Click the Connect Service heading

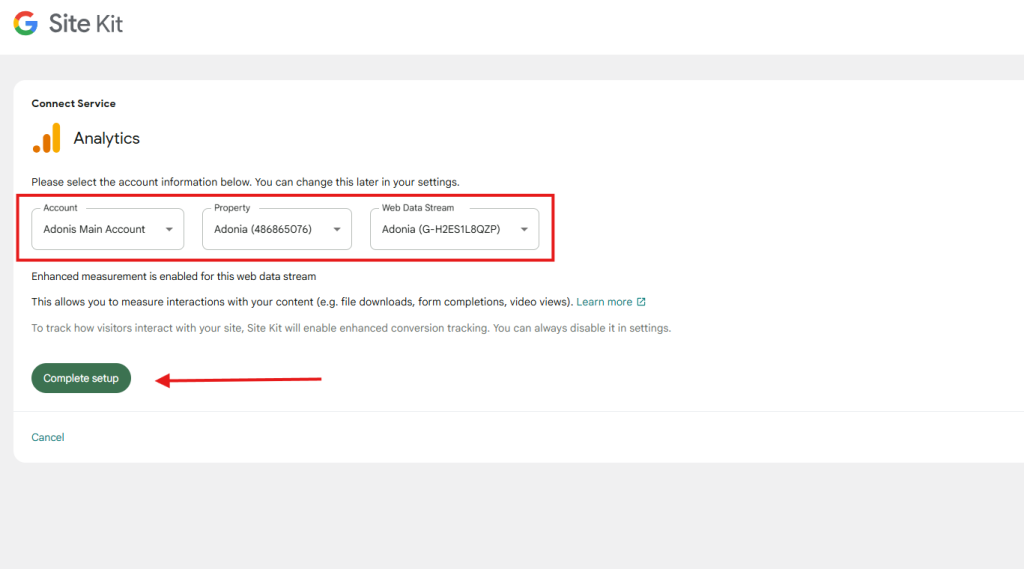coord(73,103)
